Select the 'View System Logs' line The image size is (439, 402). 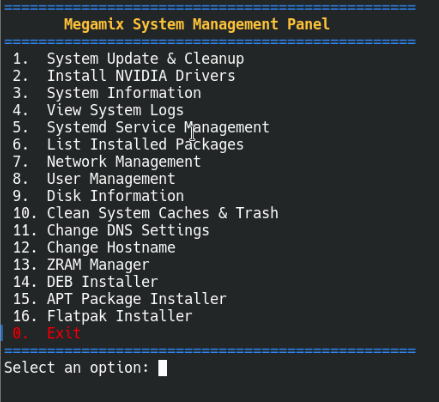tap(98, 110)
